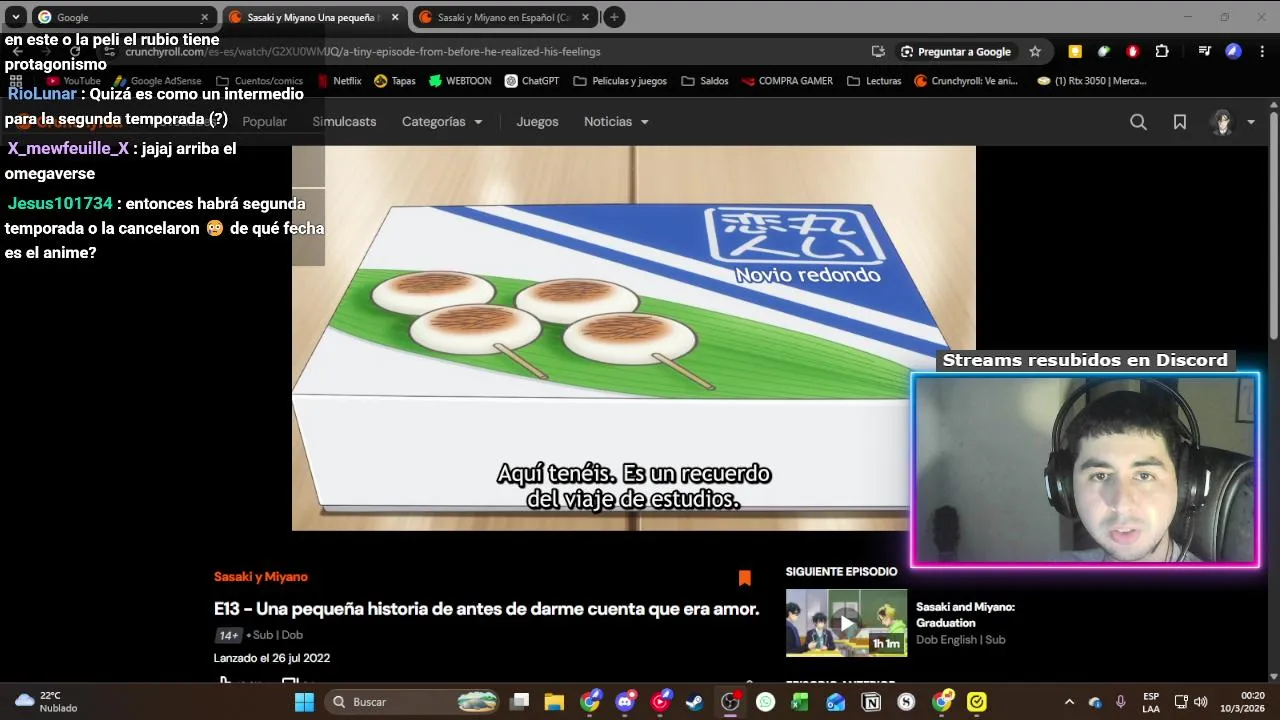This screenshot has height=720, width=1280.
Task: Open the yellow extension icon
Action: click(x=1075, y=52)
